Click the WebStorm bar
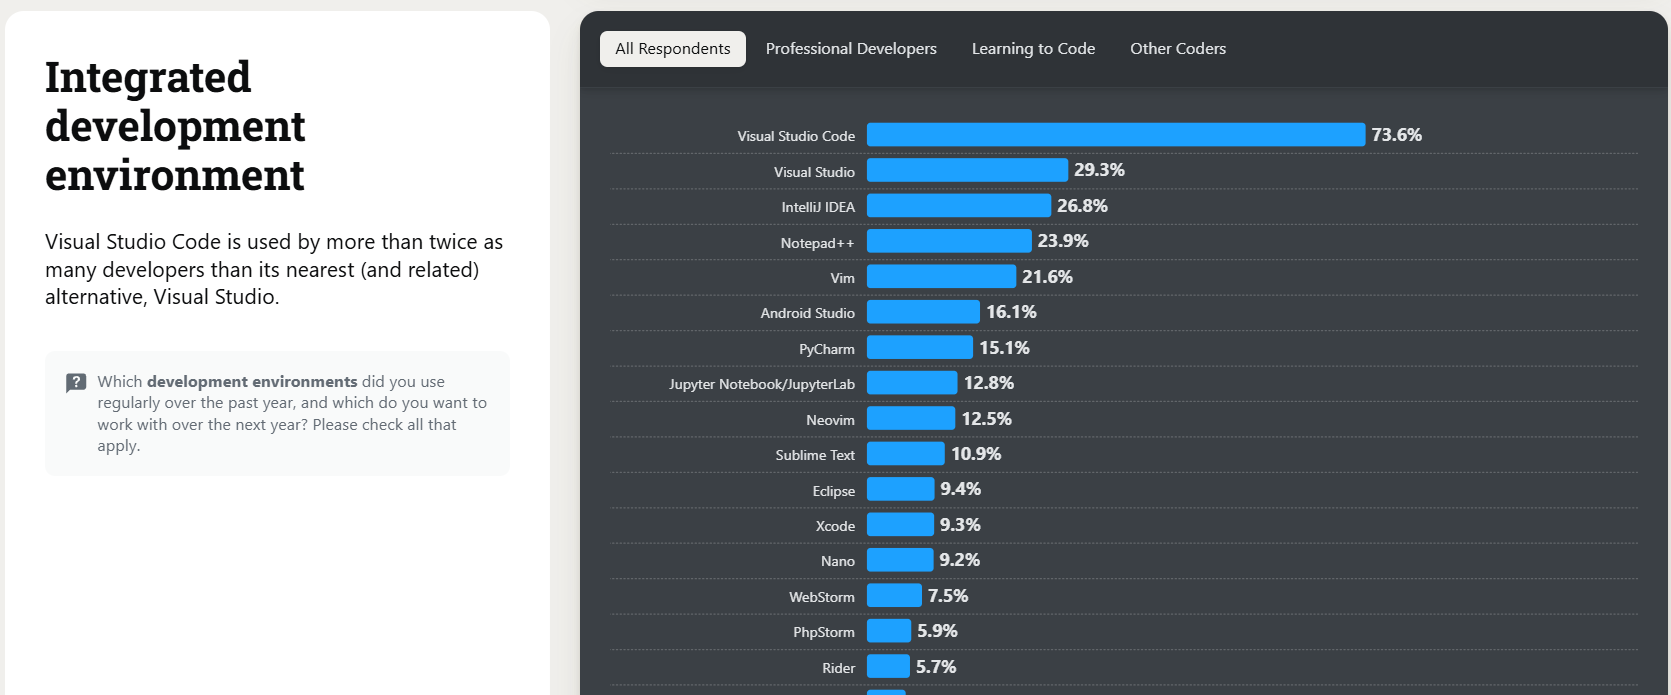The image size is (1671, 695). [893, 597]
